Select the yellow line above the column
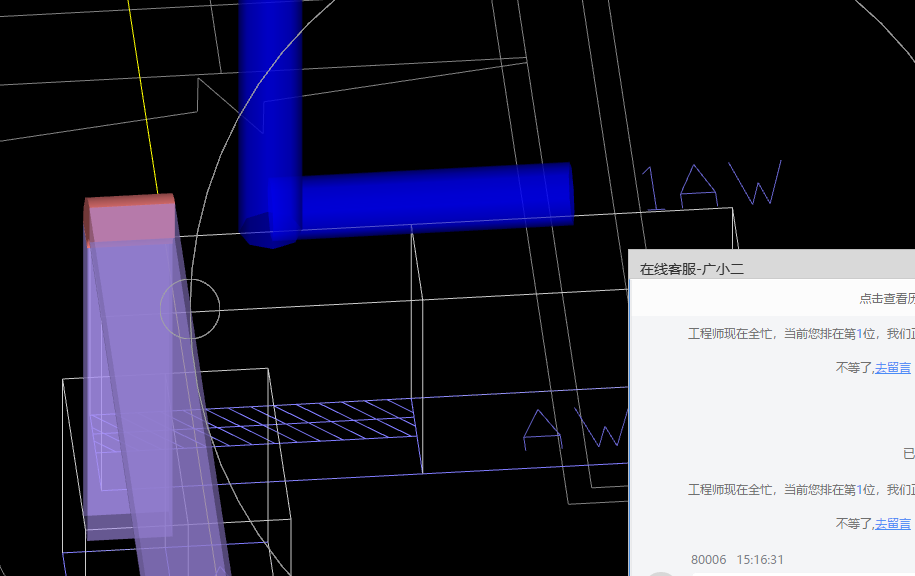Screen dimensions: 915x576 143,96
